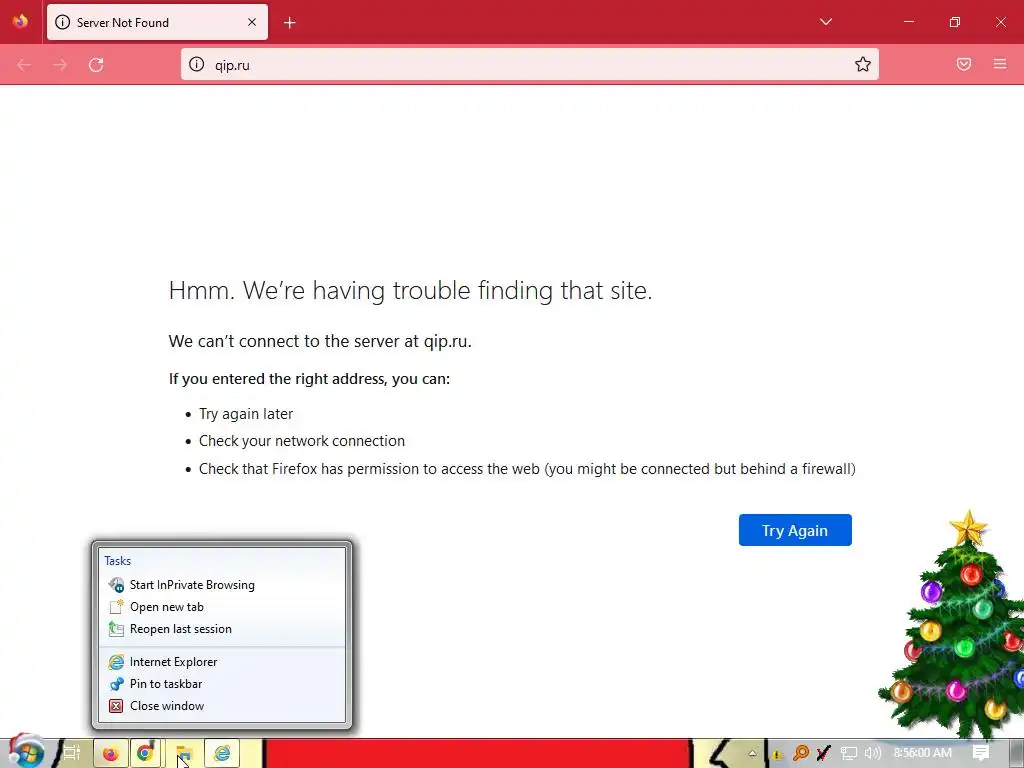This screenshot has width=1024, height=768.
Task: Open Chrome from the taskbar
Action: pos(146,754)
